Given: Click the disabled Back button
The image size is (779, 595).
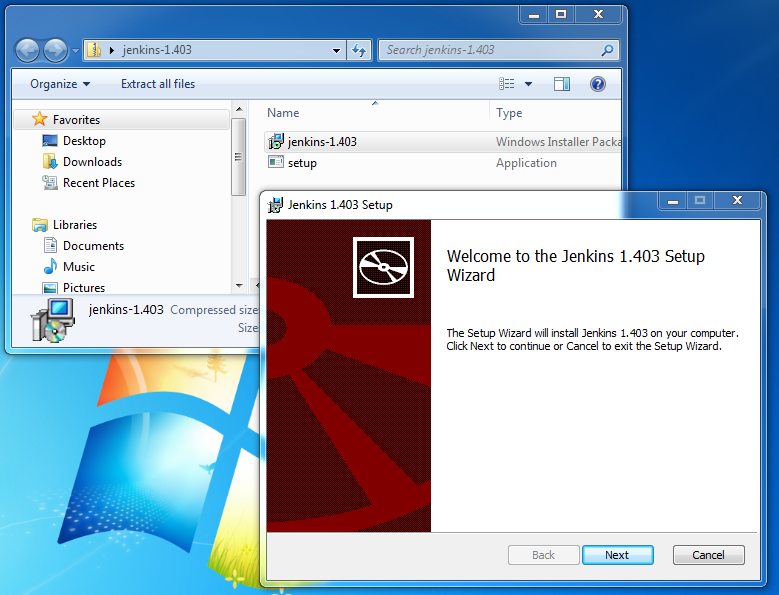Looking at the screenshot, I should pos(544,555).
